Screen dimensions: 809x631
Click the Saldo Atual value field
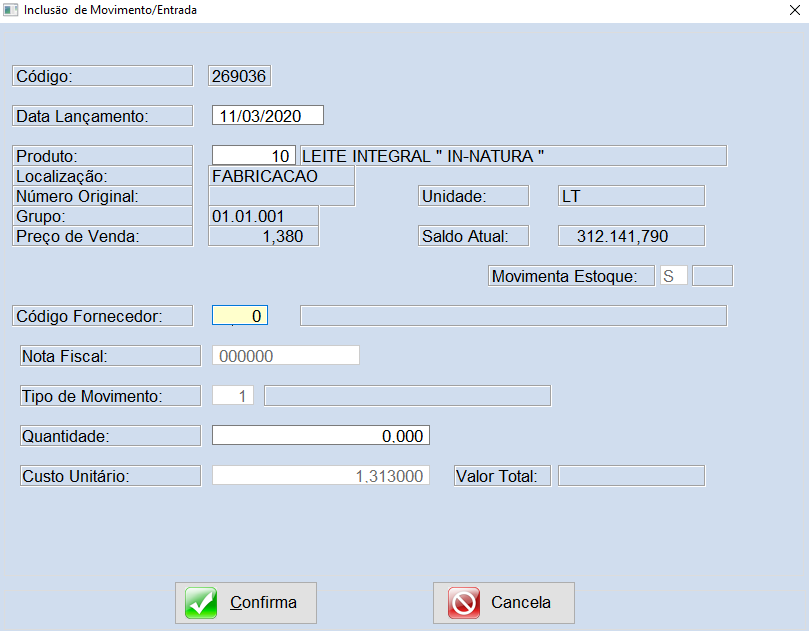pyautogui.click(x=630, y=236)
